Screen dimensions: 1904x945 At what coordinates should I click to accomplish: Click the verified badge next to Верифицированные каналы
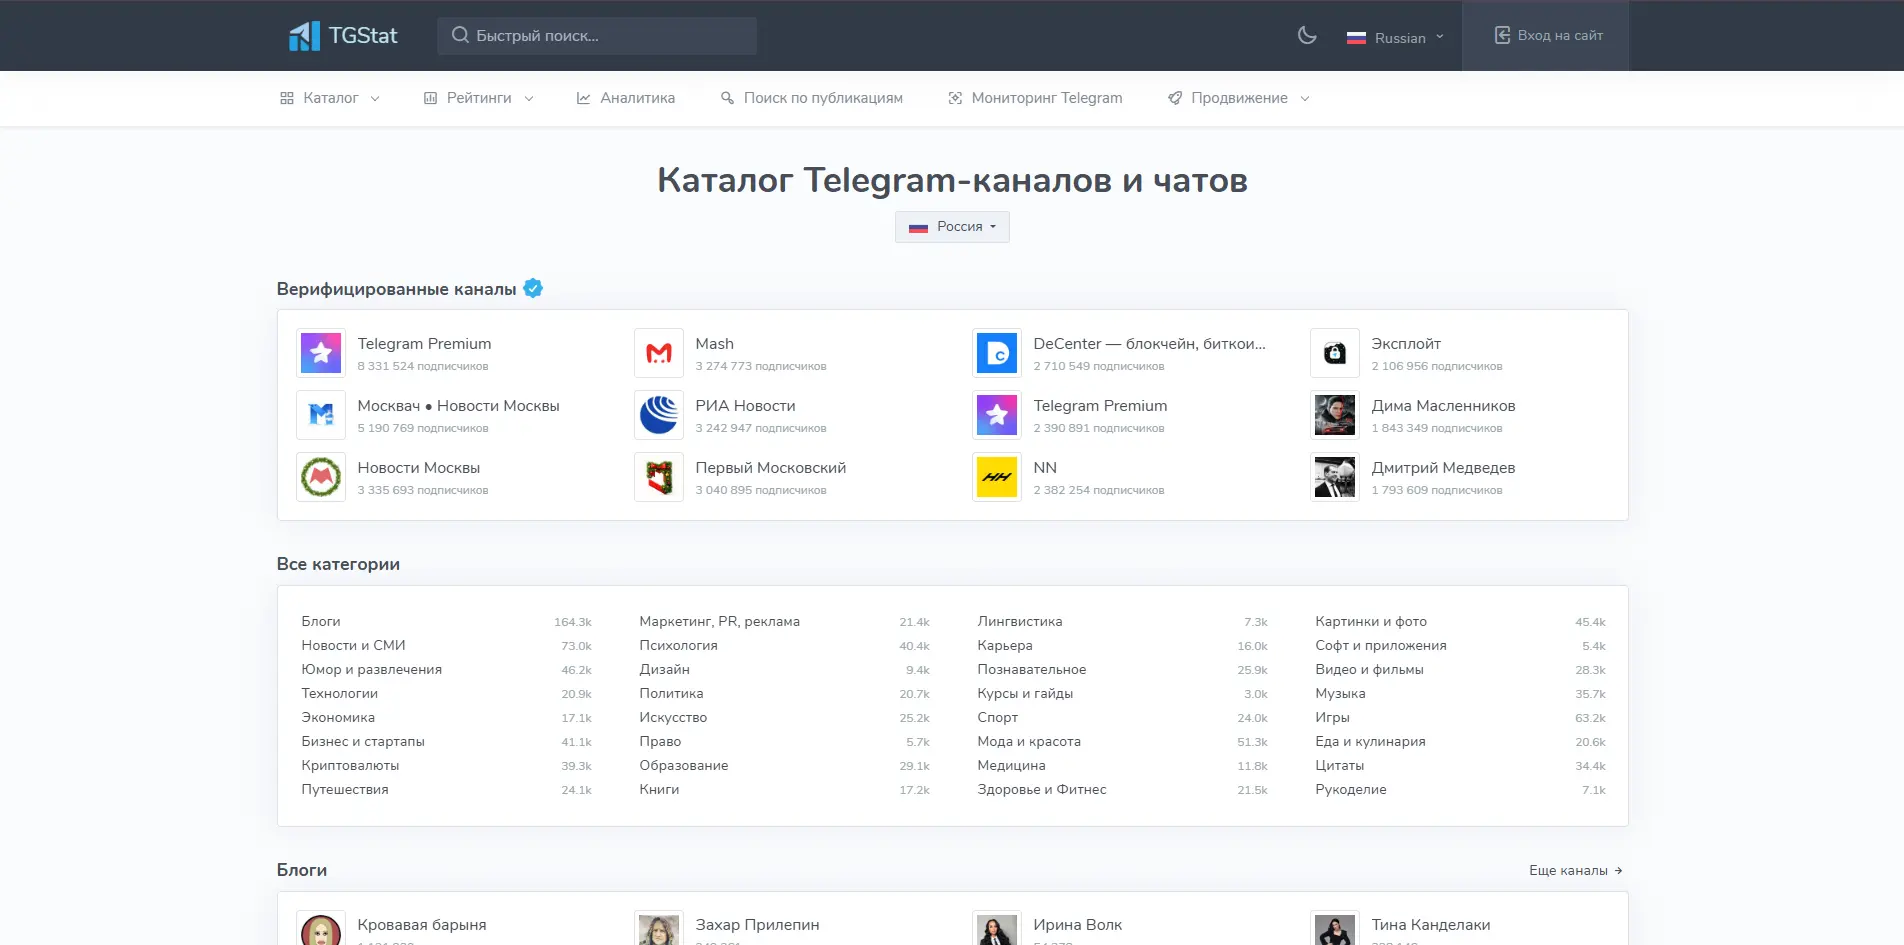tap(533, 288)
